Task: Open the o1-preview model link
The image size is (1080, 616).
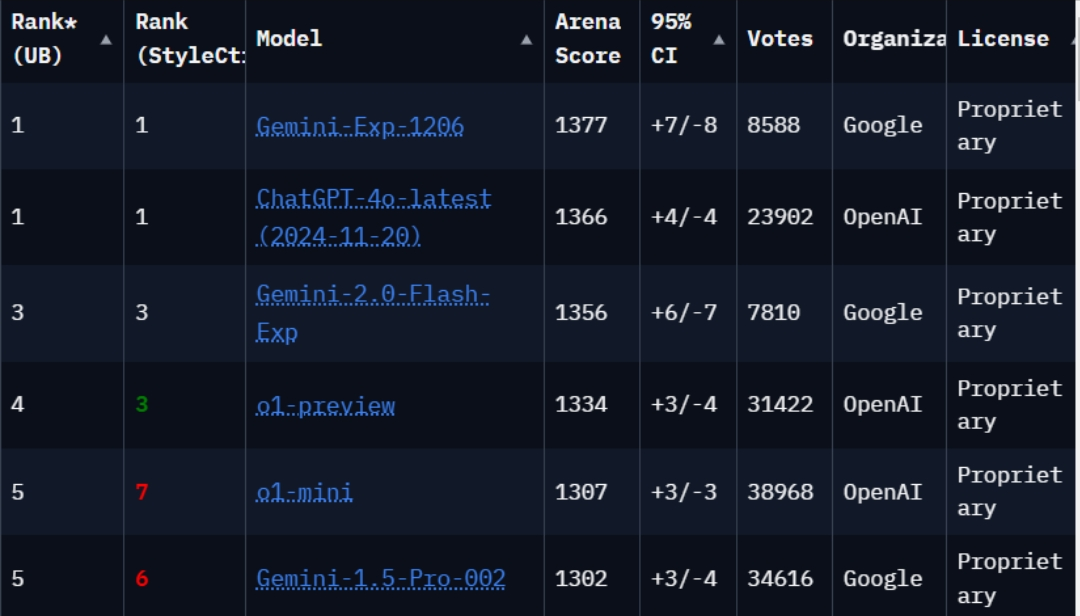Action: (x=325, y=405)
